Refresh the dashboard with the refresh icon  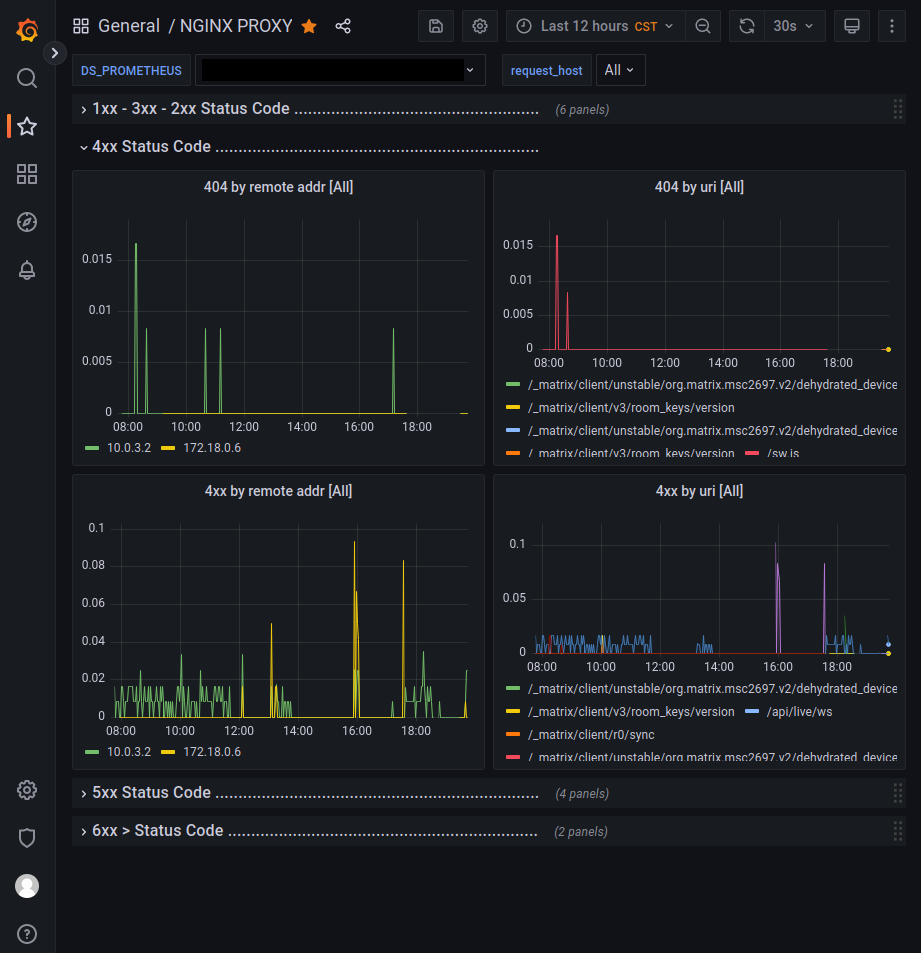pyautogui.click(x=746, y=26)
